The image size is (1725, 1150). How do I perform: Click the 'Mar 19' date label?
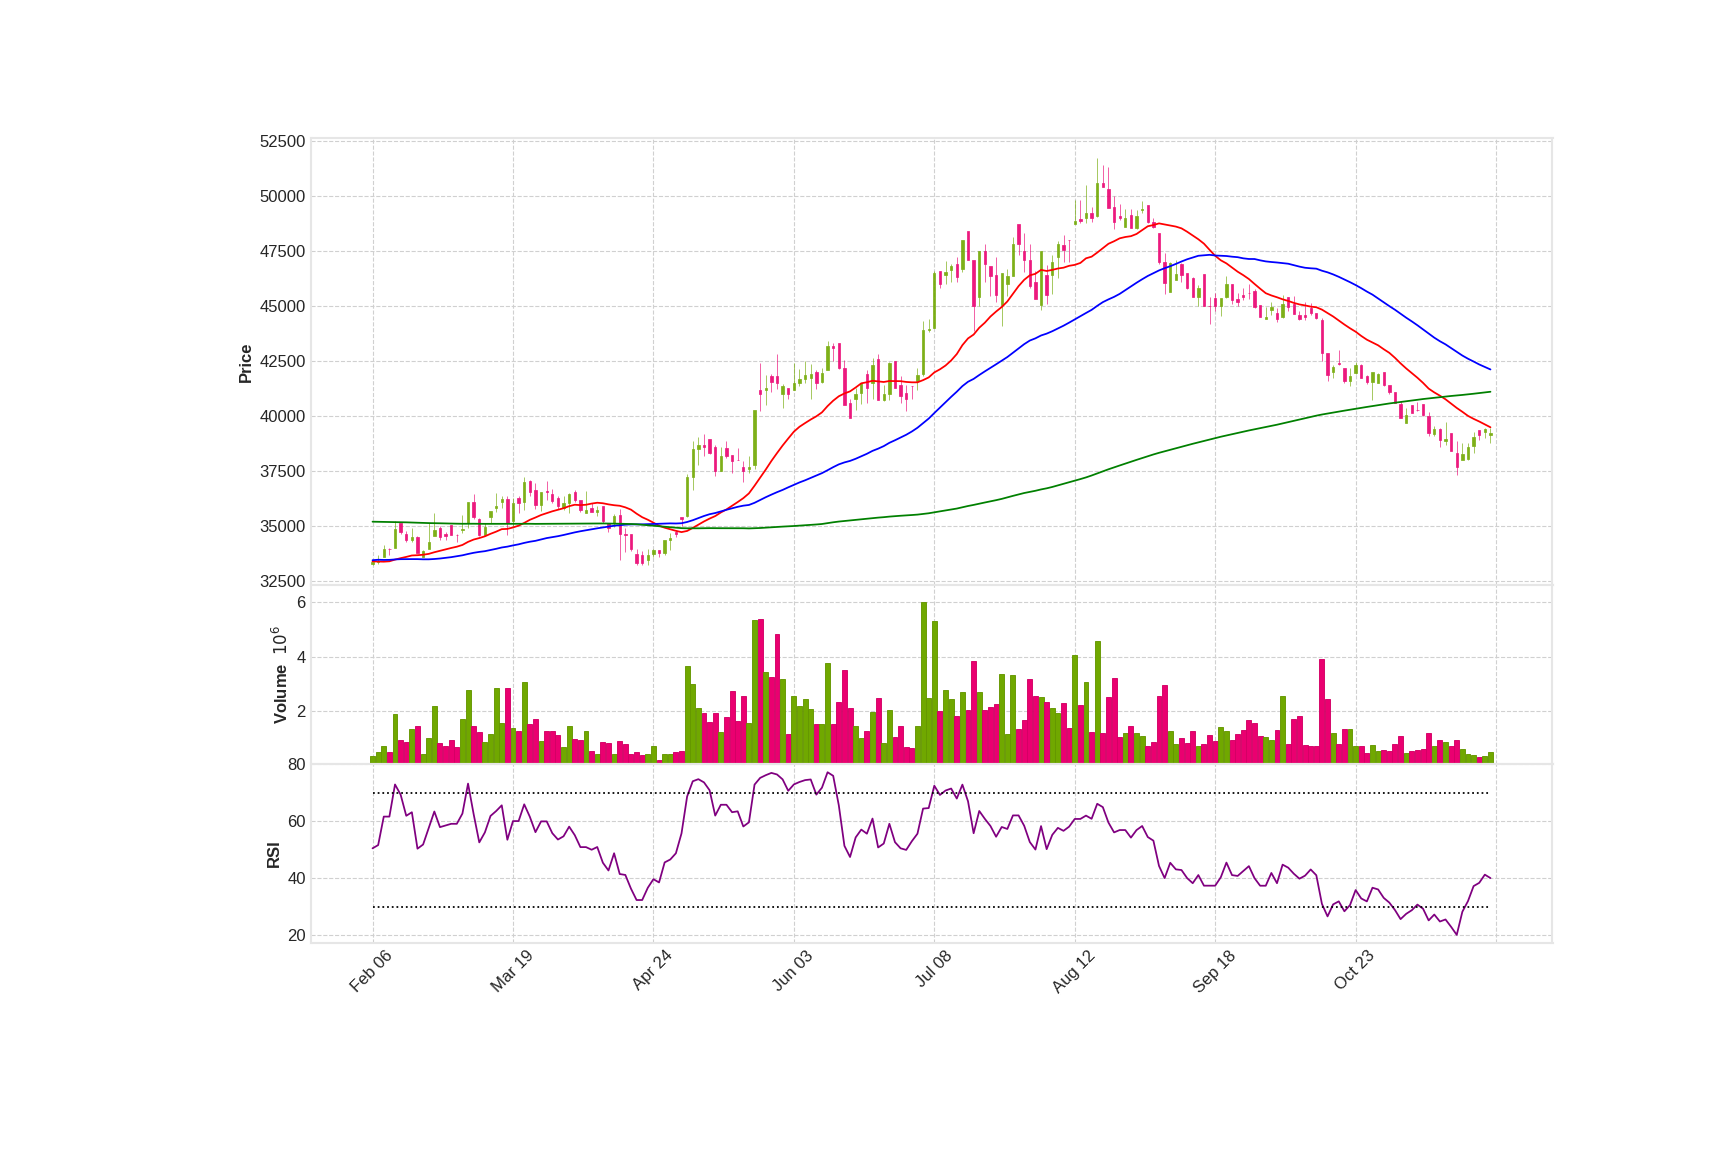point(511,971)
